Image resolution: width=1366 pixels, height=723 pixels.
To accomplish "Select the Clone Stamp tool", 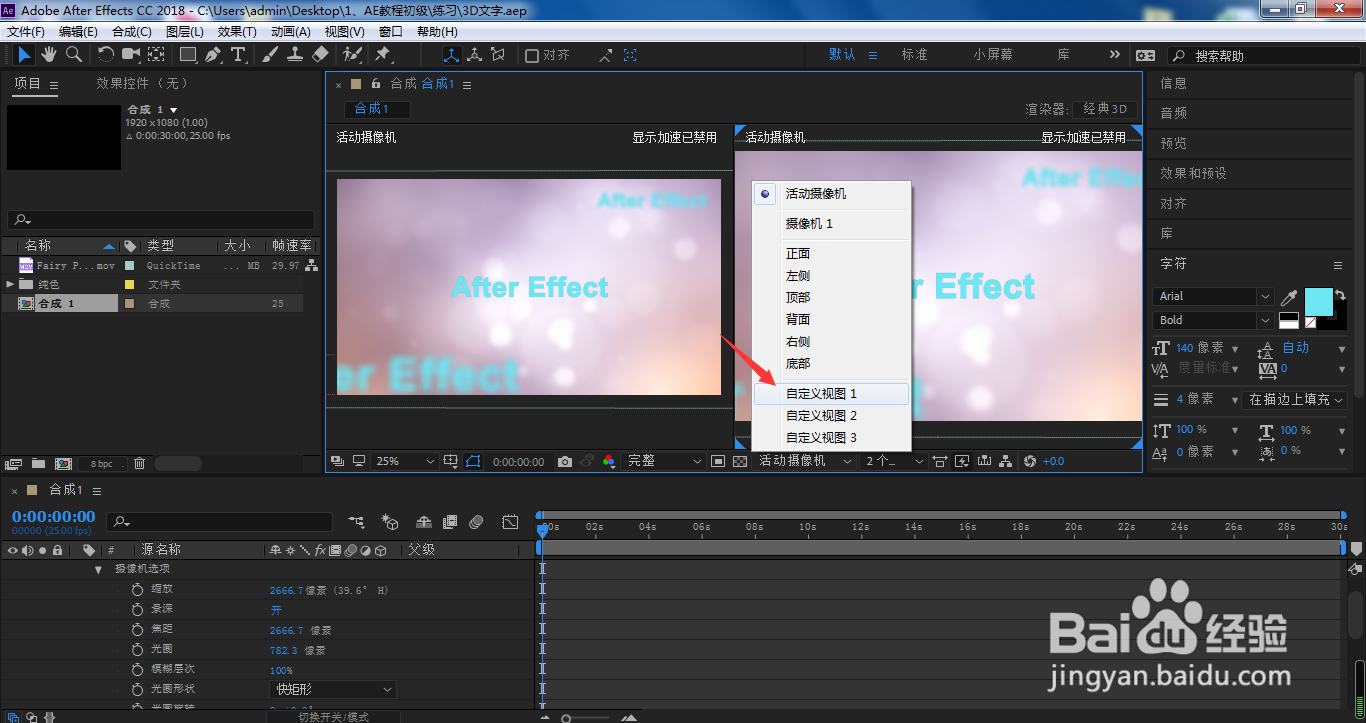I will click(295, 54).
